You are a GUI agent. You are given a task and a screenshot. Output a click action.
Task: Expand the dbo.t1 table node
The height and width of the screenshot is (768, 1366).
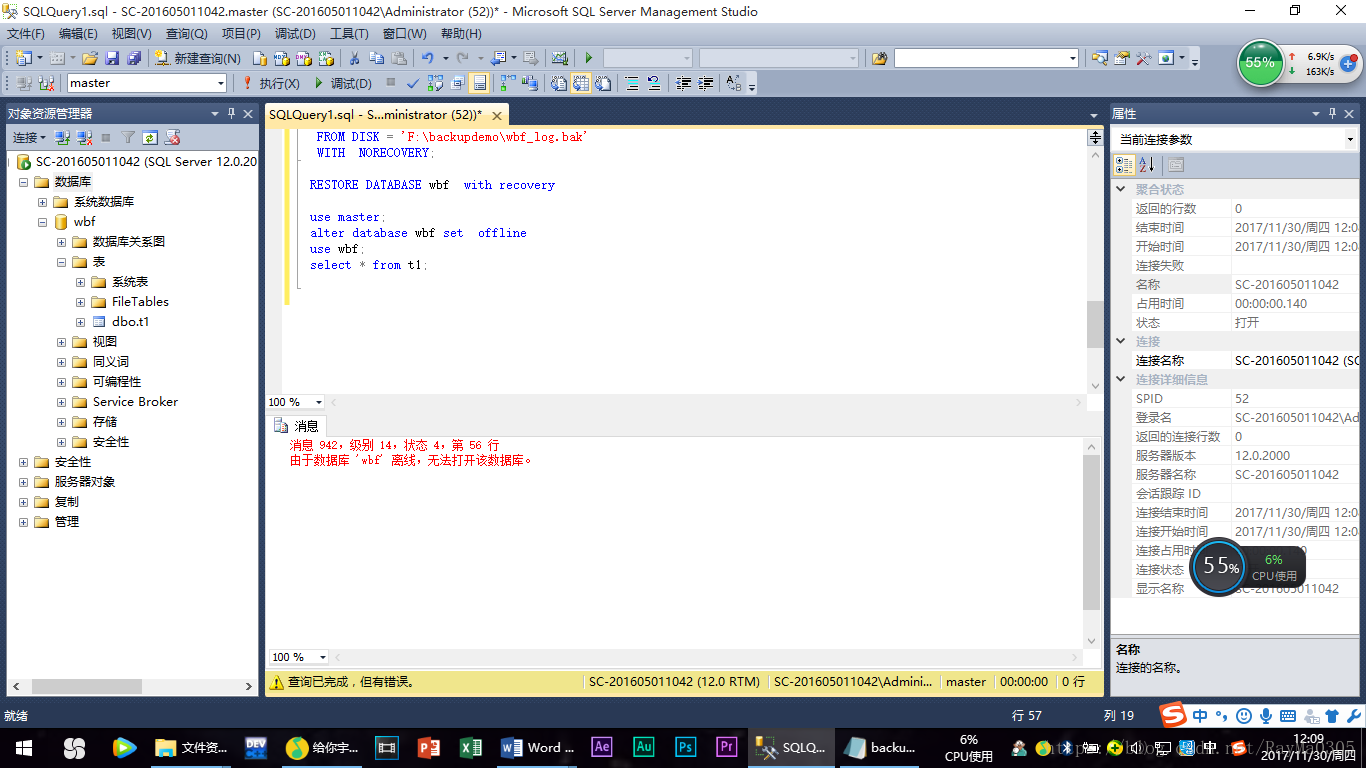[80, 322]
